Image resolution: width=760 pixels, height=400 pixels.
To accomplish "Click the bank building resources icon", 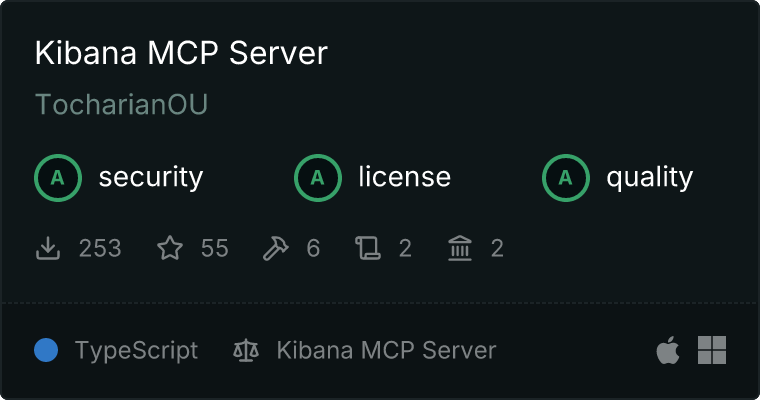I will click(460, 248).
